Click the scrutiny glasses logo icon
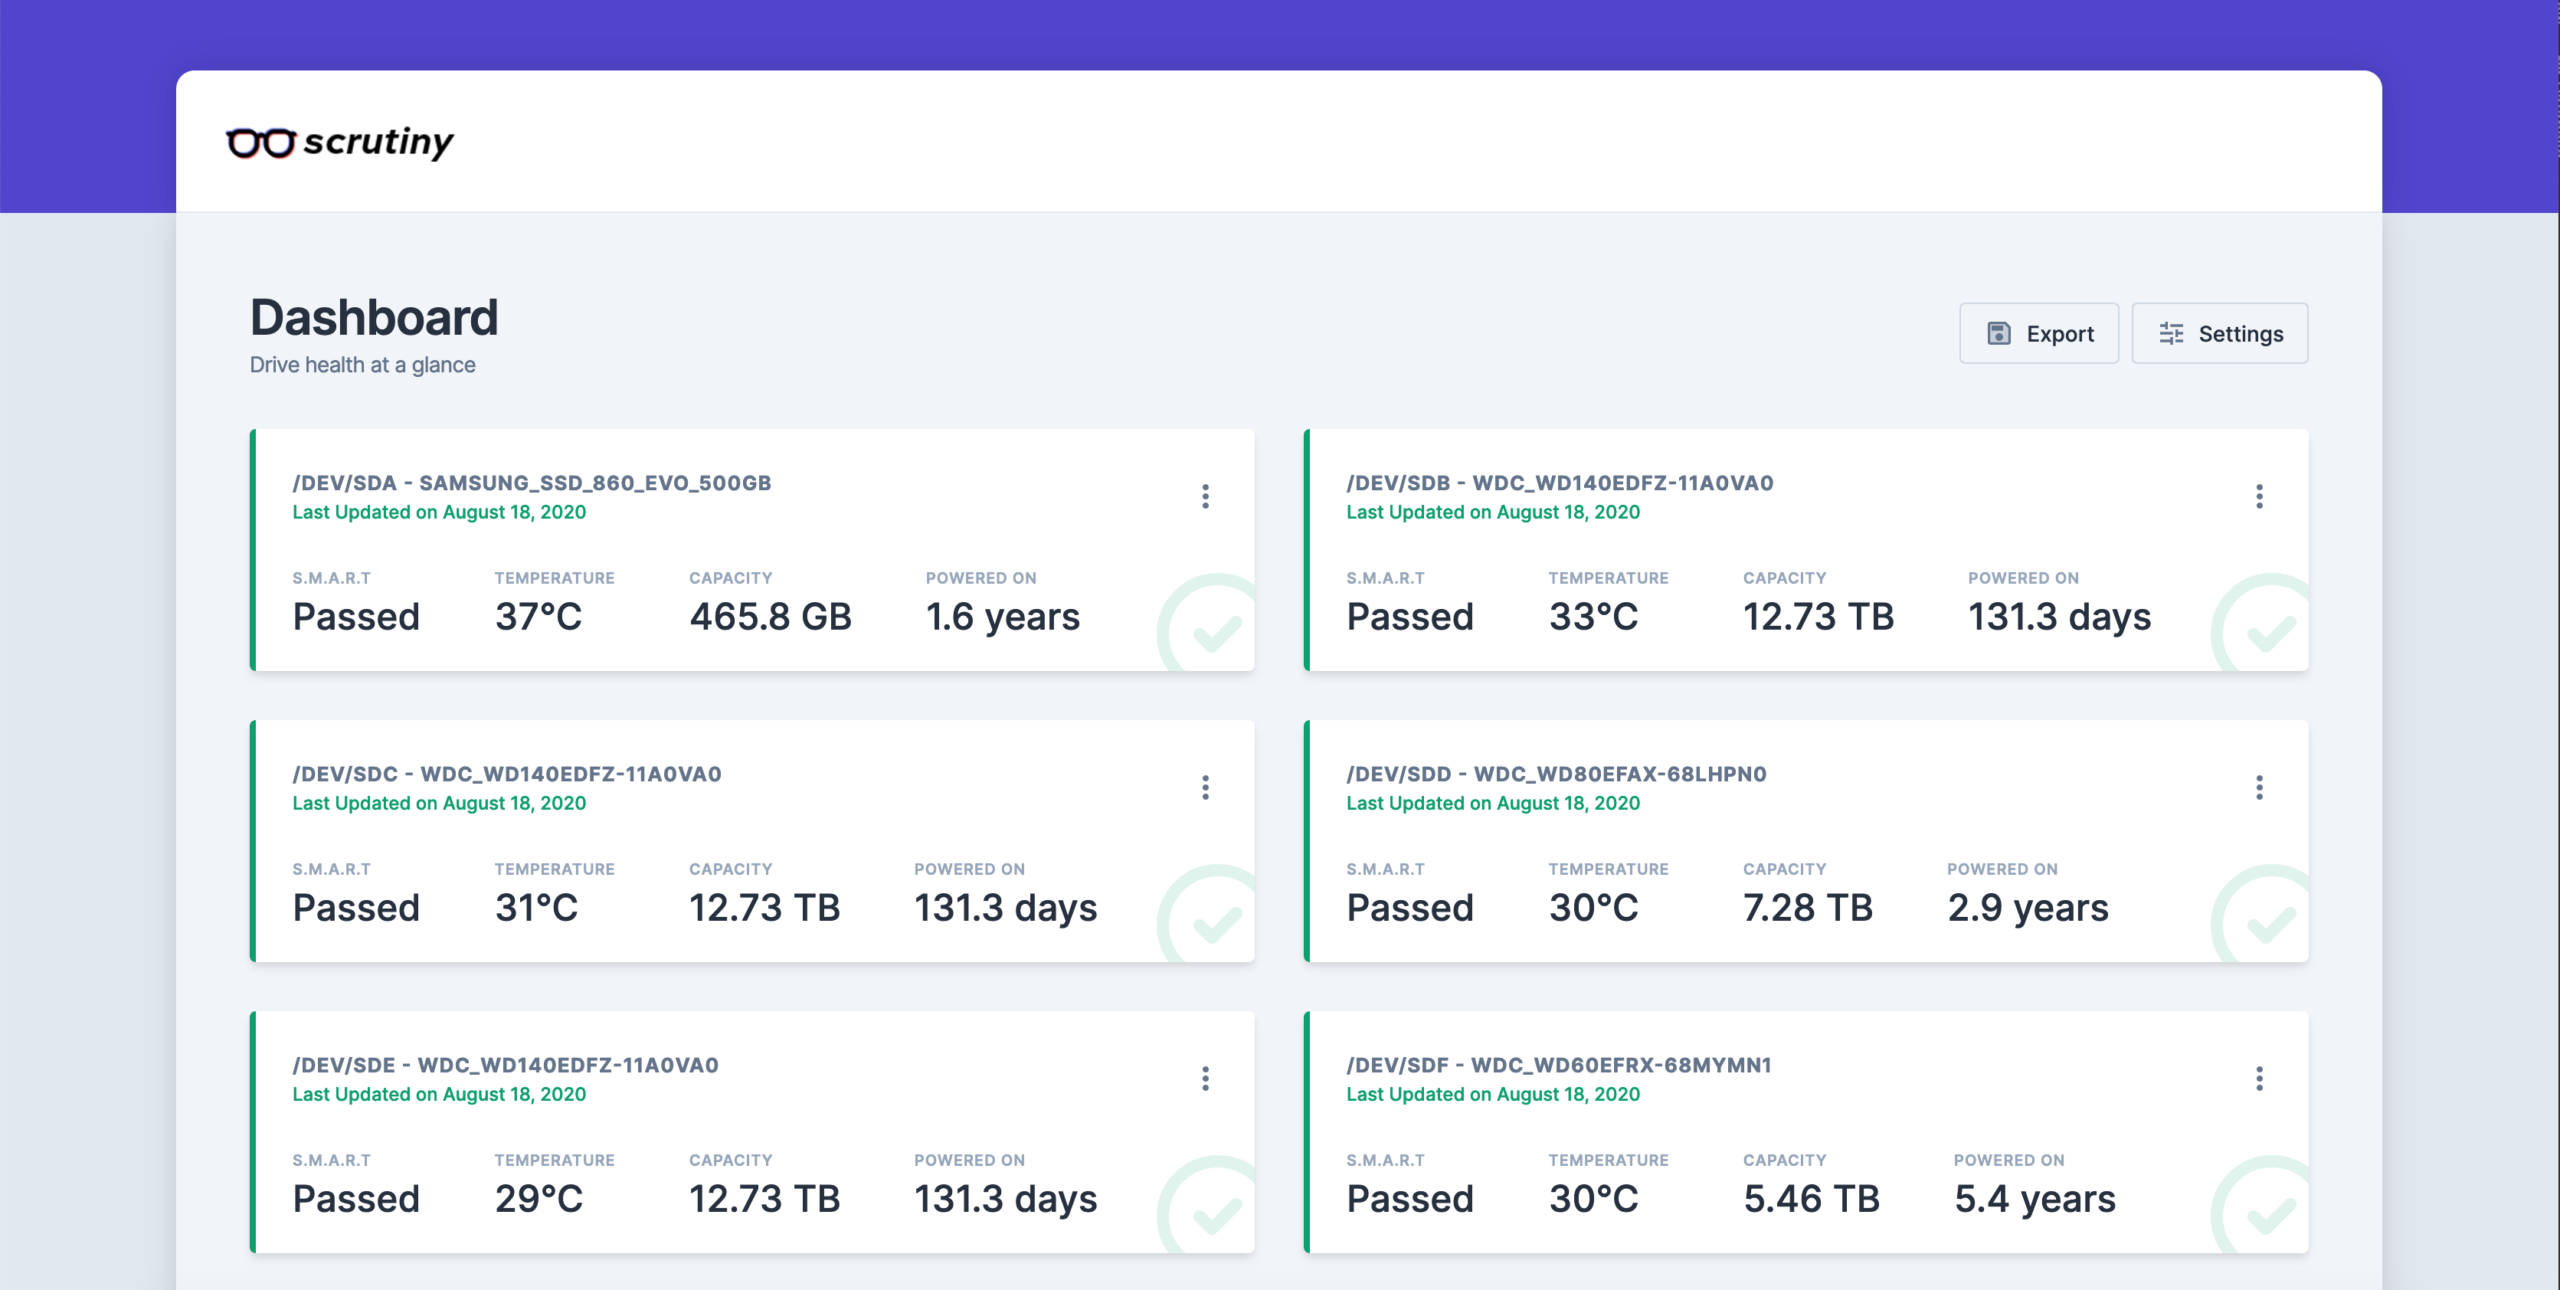This screenshot has width=2560, height=1290. click(262, 141)
